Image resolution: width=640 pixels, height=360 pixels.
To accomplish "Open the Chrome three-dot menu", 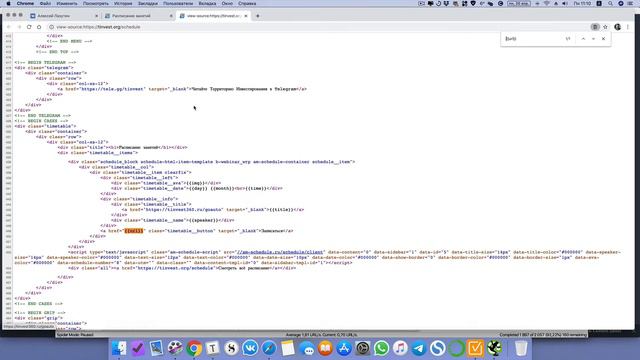I will (628, 27).
